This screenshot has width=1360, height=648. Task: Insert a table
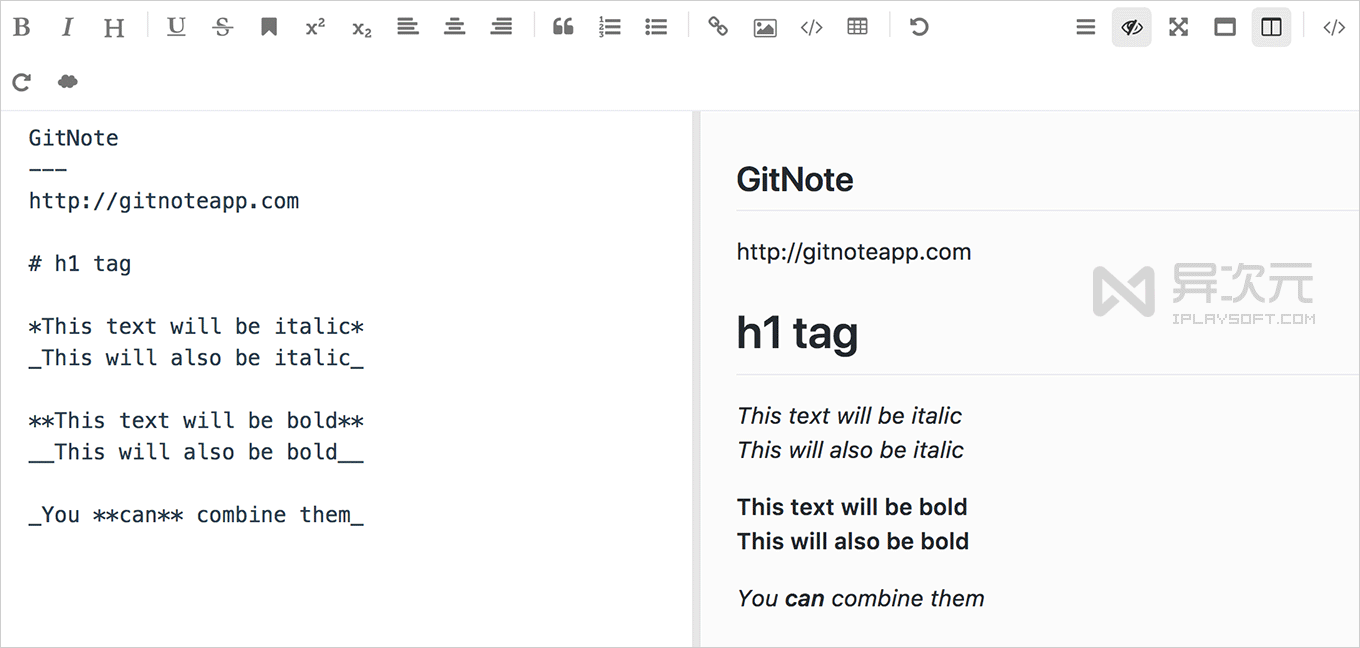[857, 27]
